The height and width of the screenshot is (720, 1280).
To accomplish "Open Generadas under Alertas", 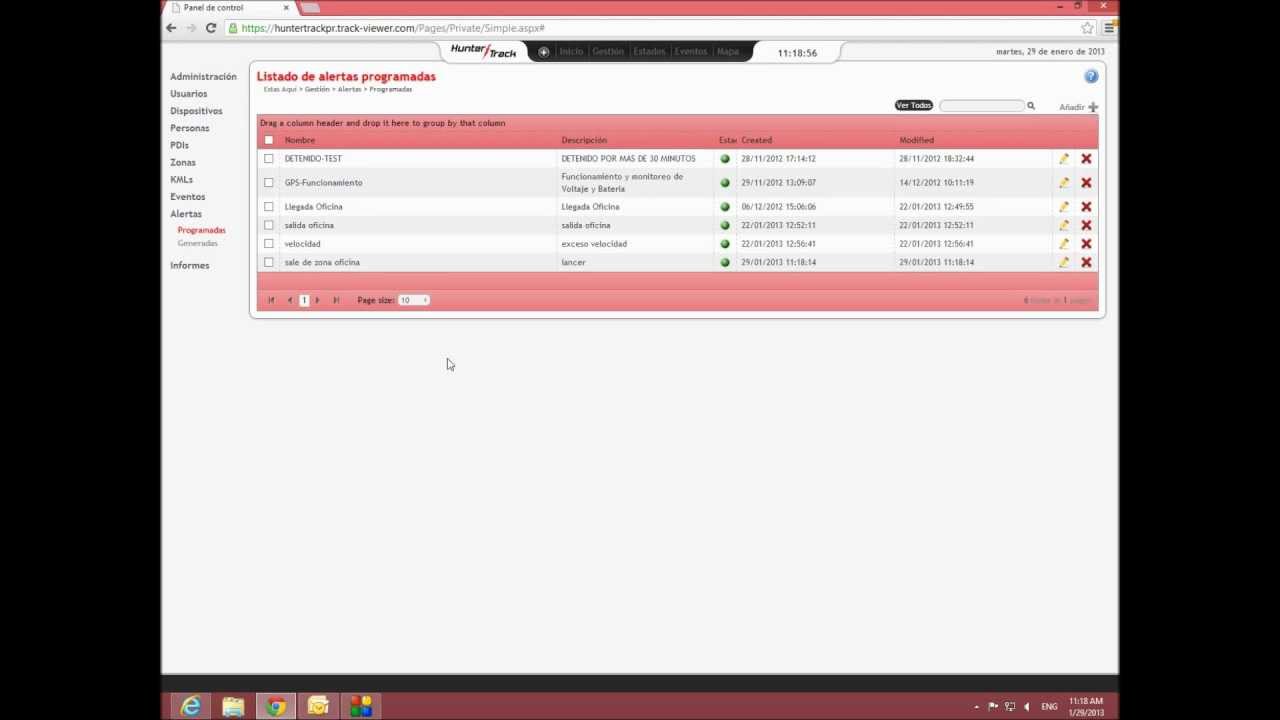I will [198, 243].
